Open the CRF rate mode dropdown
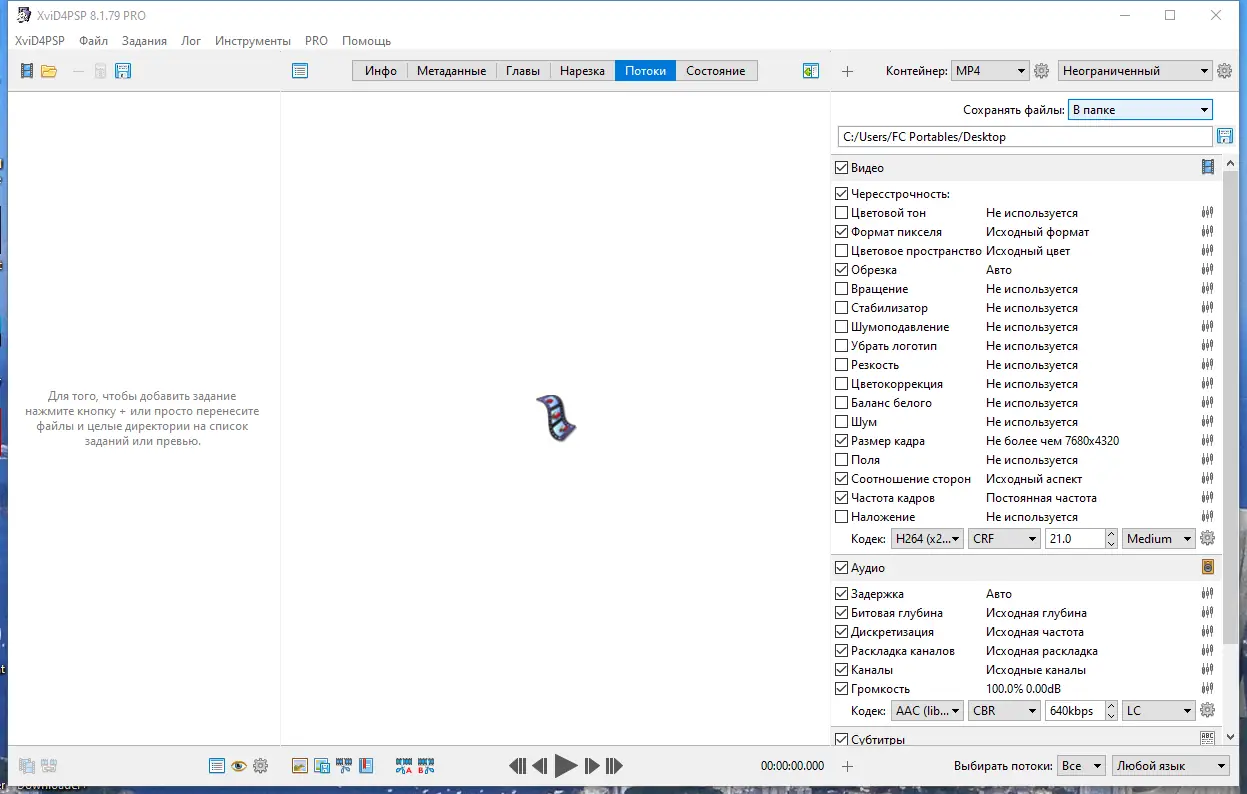Screen dimensions: 1247x794 pyautogui.click(x=1005, y=538)
